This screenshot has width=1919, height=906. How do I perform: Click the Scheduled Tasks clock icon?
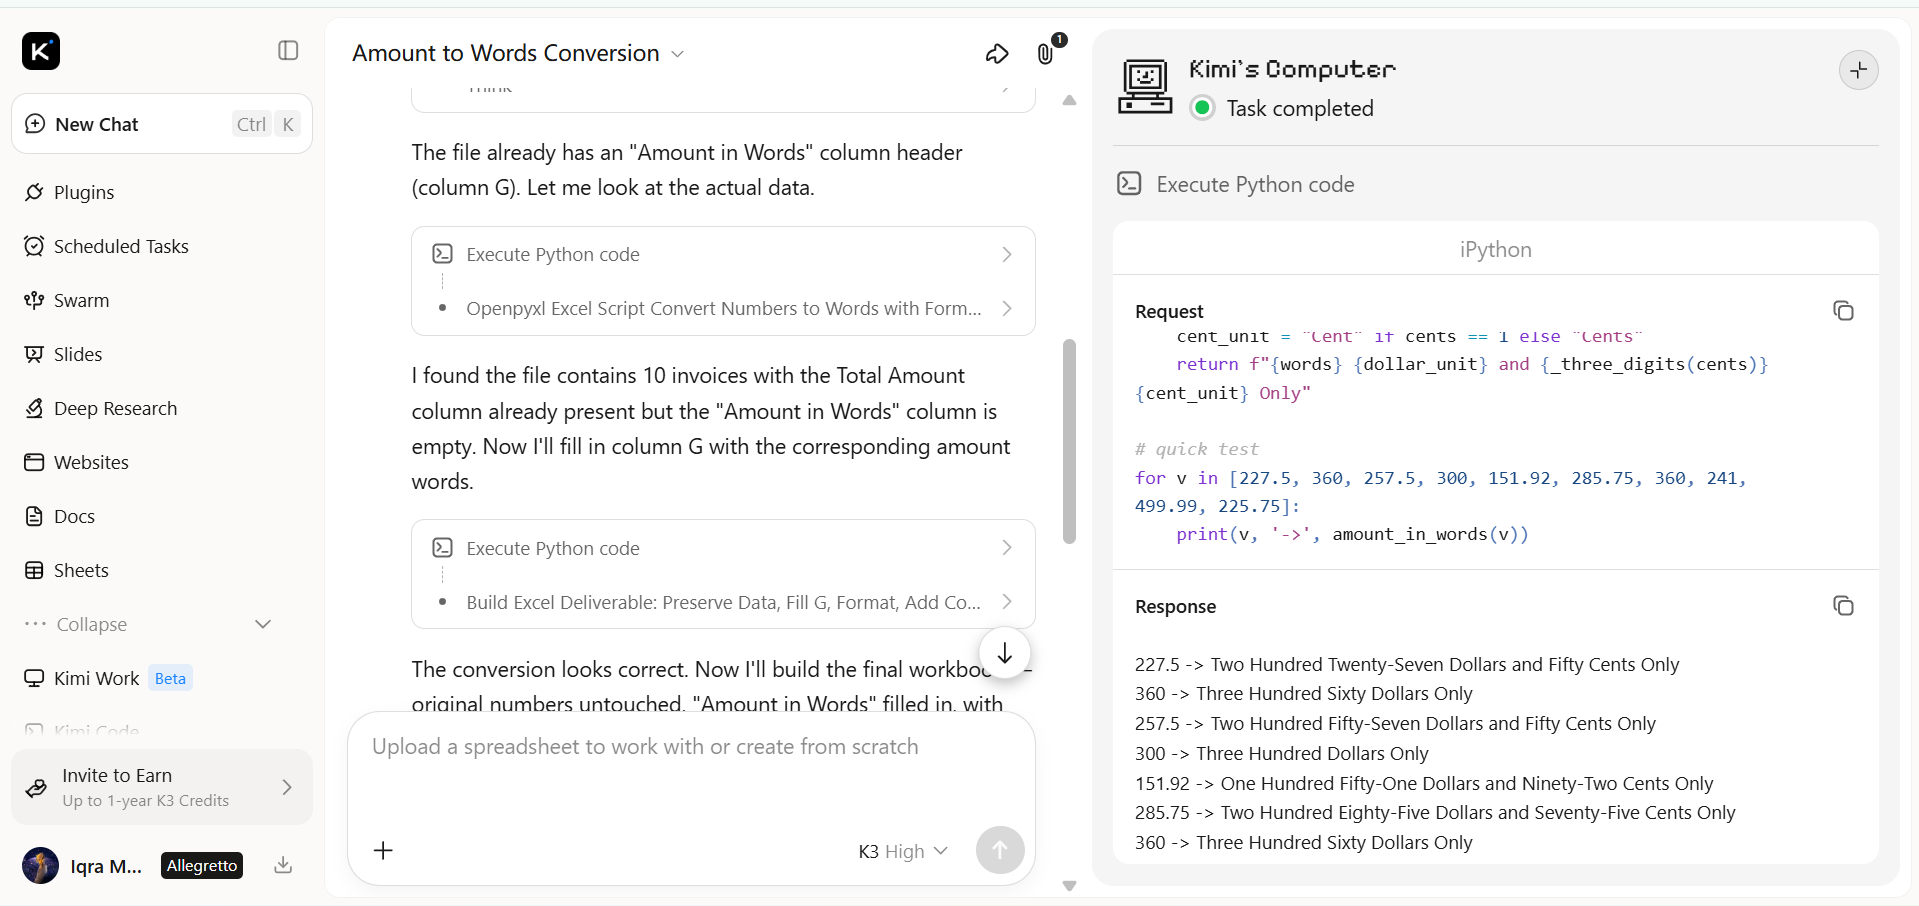34,246
